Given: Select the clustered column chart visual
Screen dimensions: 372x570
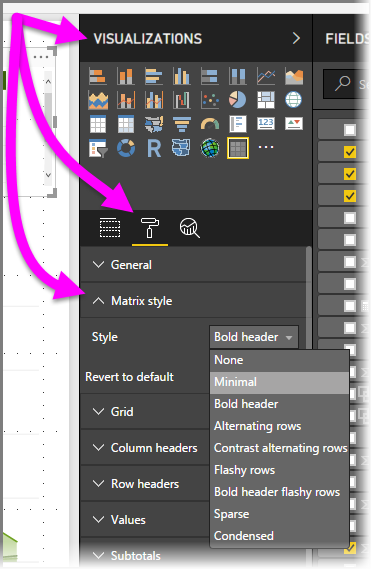Looking at the screenshot, I should click(x=181, y=76).
